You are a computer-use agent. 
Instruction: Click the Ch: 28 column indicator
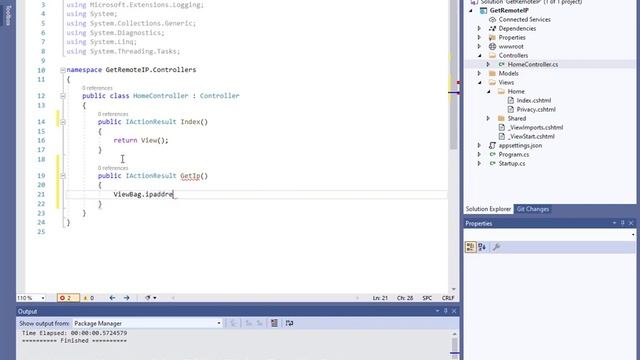(x=405, y=298)
